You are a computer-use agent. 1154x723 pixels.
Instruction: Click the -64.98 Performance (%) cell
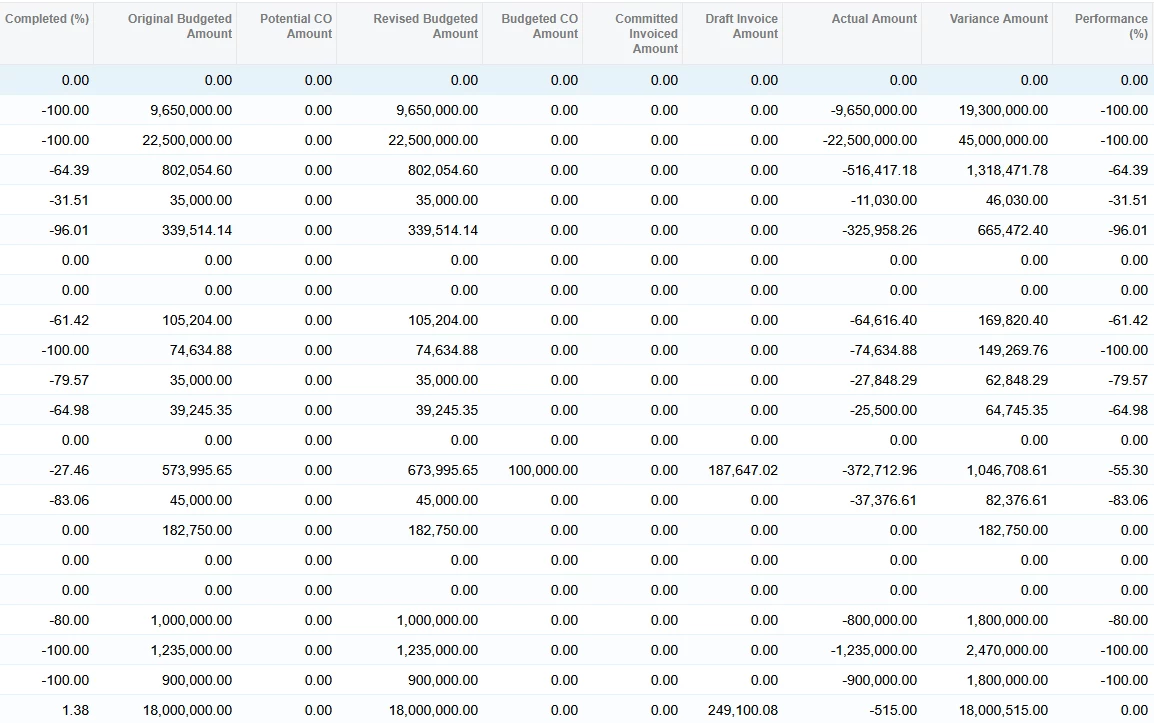click(x=1128, y=411)
